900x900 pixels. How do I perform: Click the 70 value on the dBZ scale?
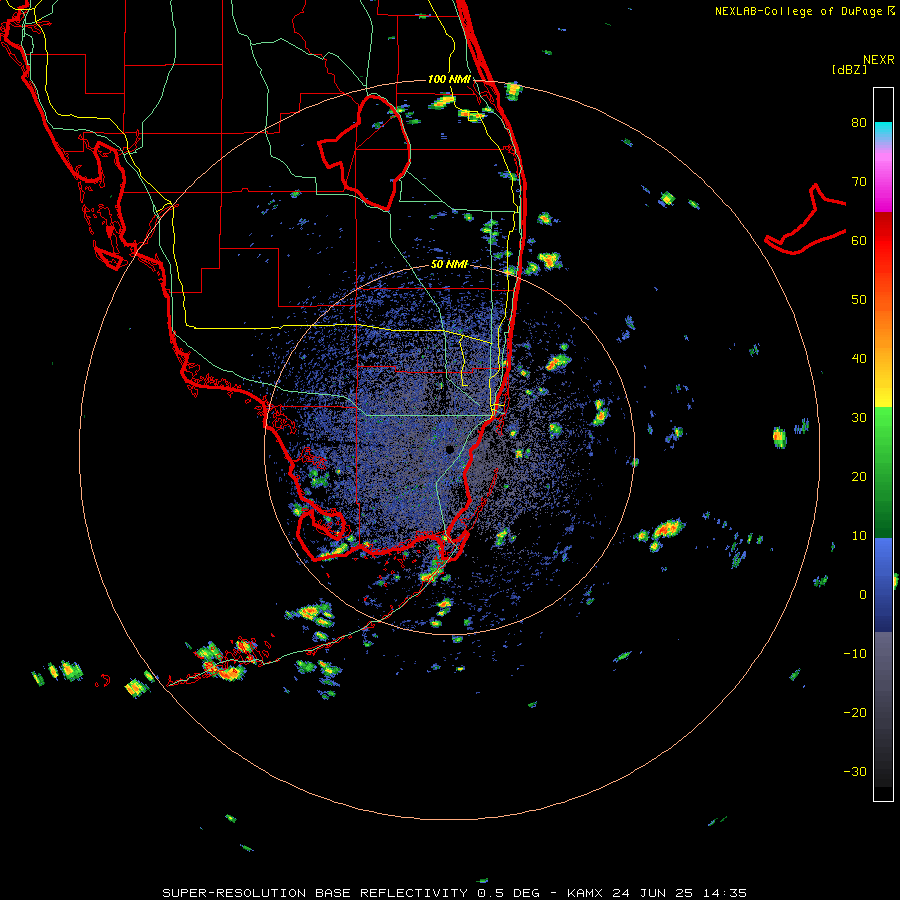pyautogui.click(x=859, y=182)
